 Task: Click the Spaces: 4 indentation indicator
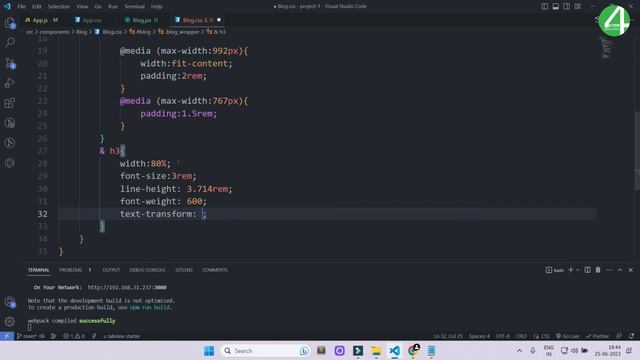click(x=479, y=336)
